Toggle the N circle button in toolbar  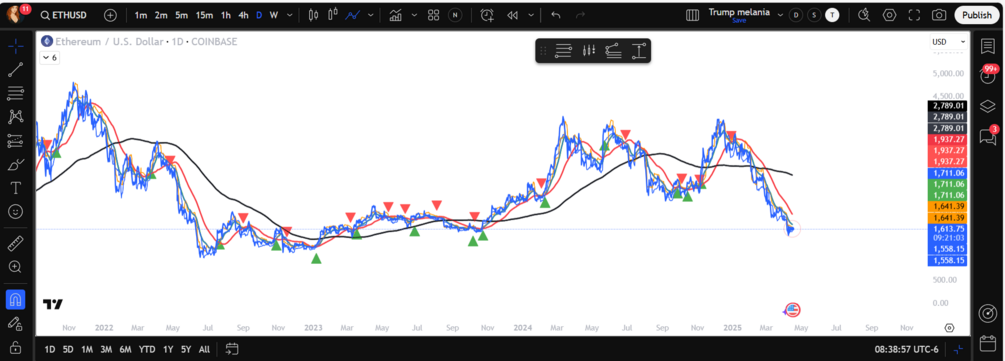pyautogui.click(x=454, y=15)
